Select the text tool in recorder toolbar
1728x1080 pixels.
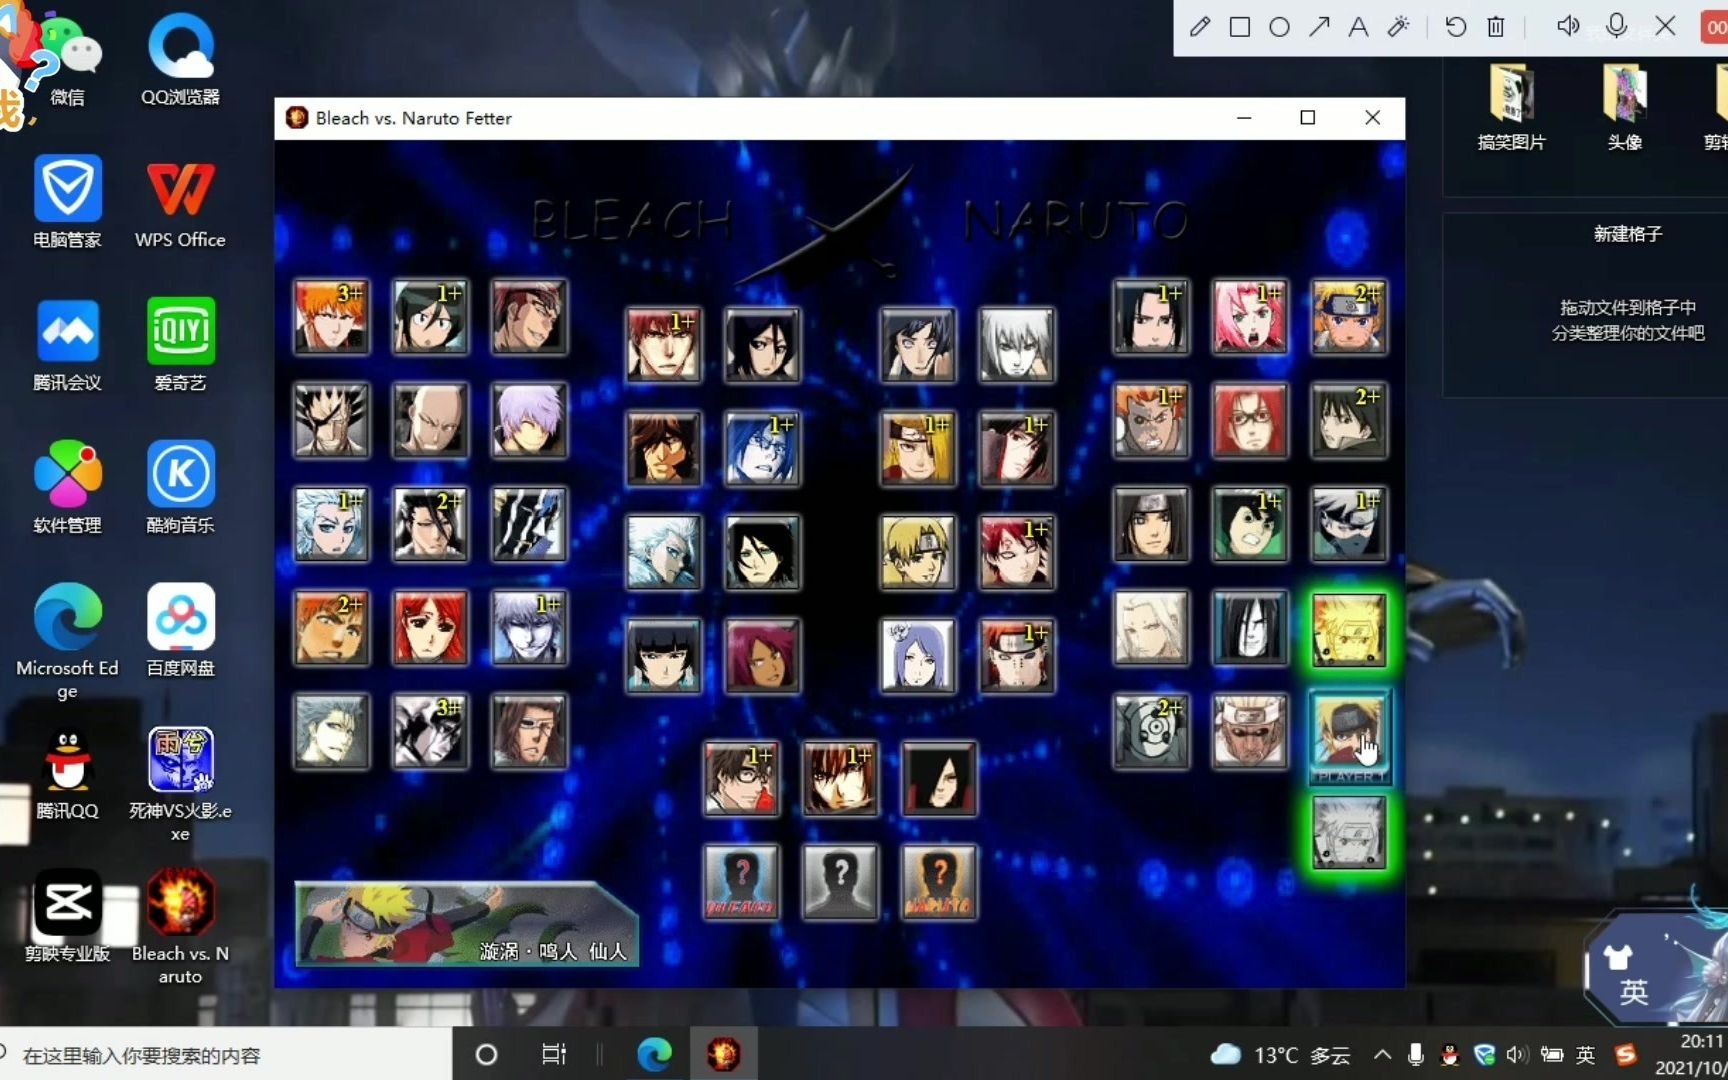[x=1358, y=27]
